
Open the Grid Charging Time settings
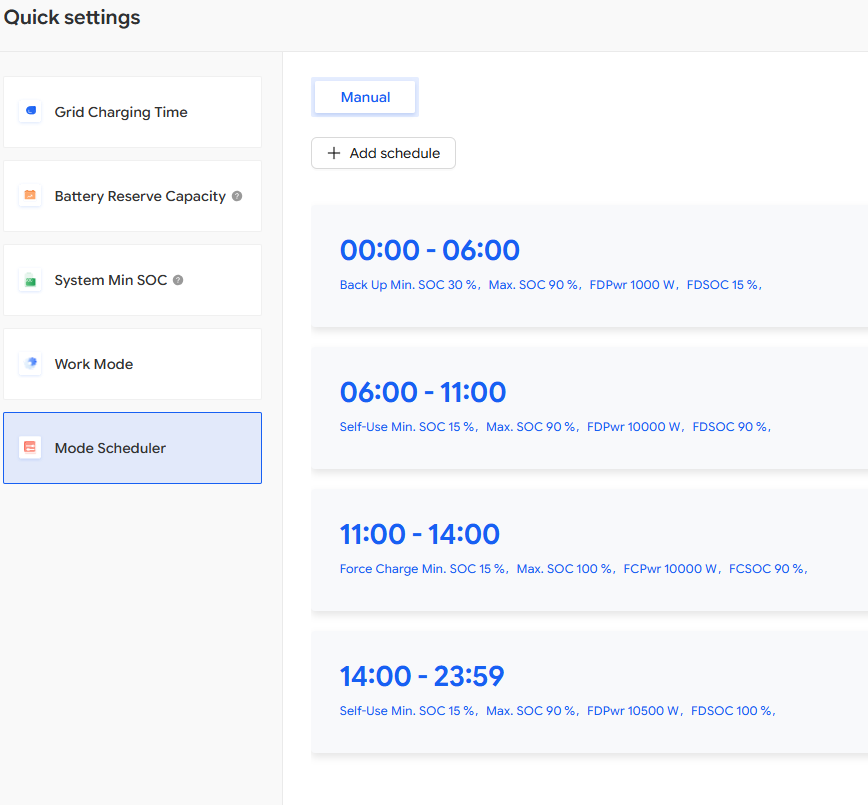(x=132, y=112)
